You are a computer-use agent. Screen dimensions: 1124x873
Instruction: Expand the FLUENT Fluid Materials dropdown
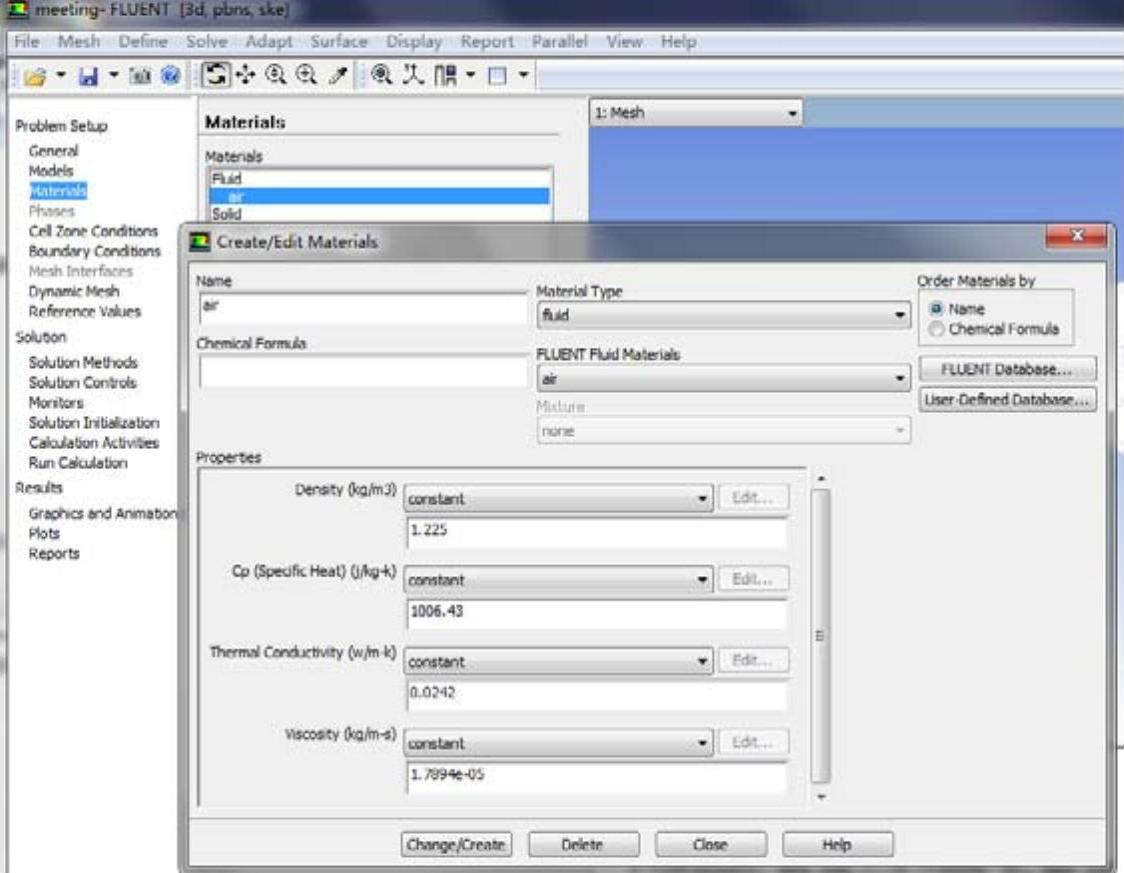pos(723,380)
